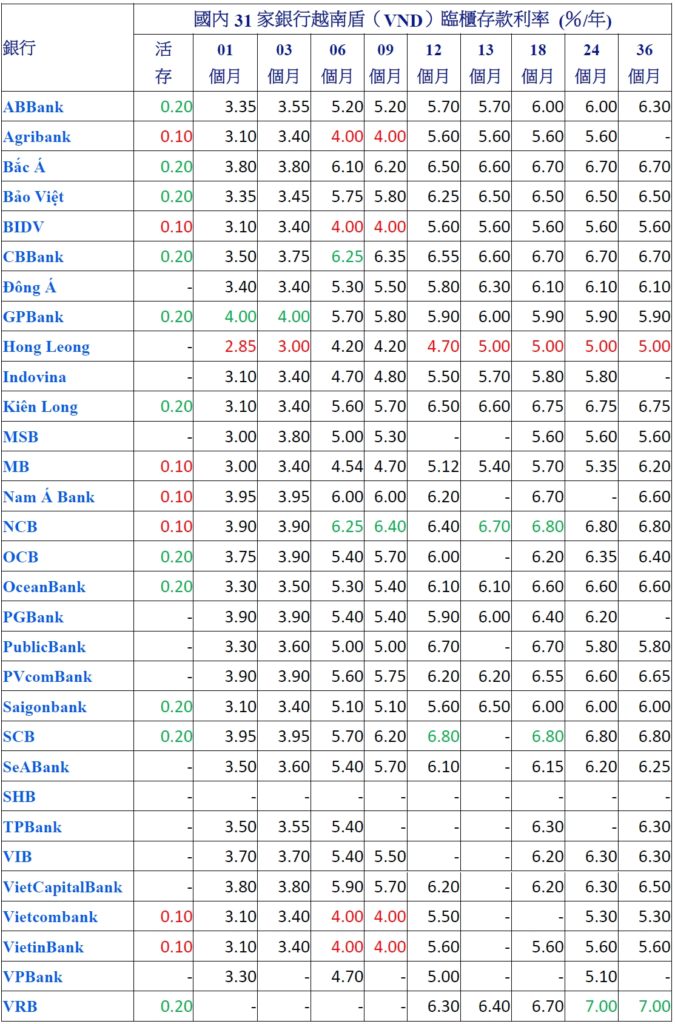Select MB's 4.54 six-month rate
Screen dimensions: 675x1024
pos(336,467)
